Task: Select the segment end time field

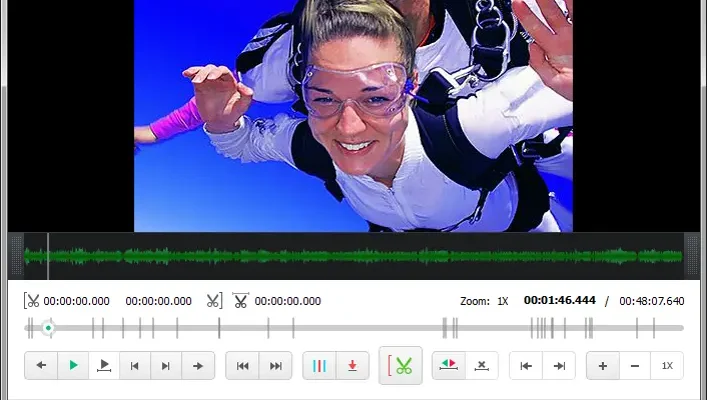Action: (x=158, y=301)
